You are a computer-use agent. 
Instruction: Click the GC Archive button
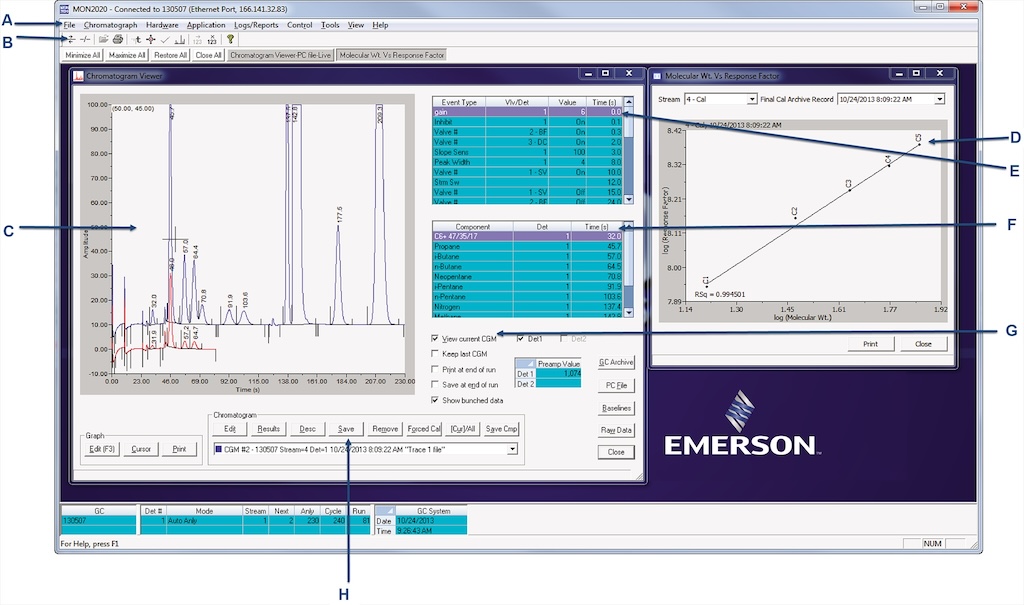(x=616, y=362)
